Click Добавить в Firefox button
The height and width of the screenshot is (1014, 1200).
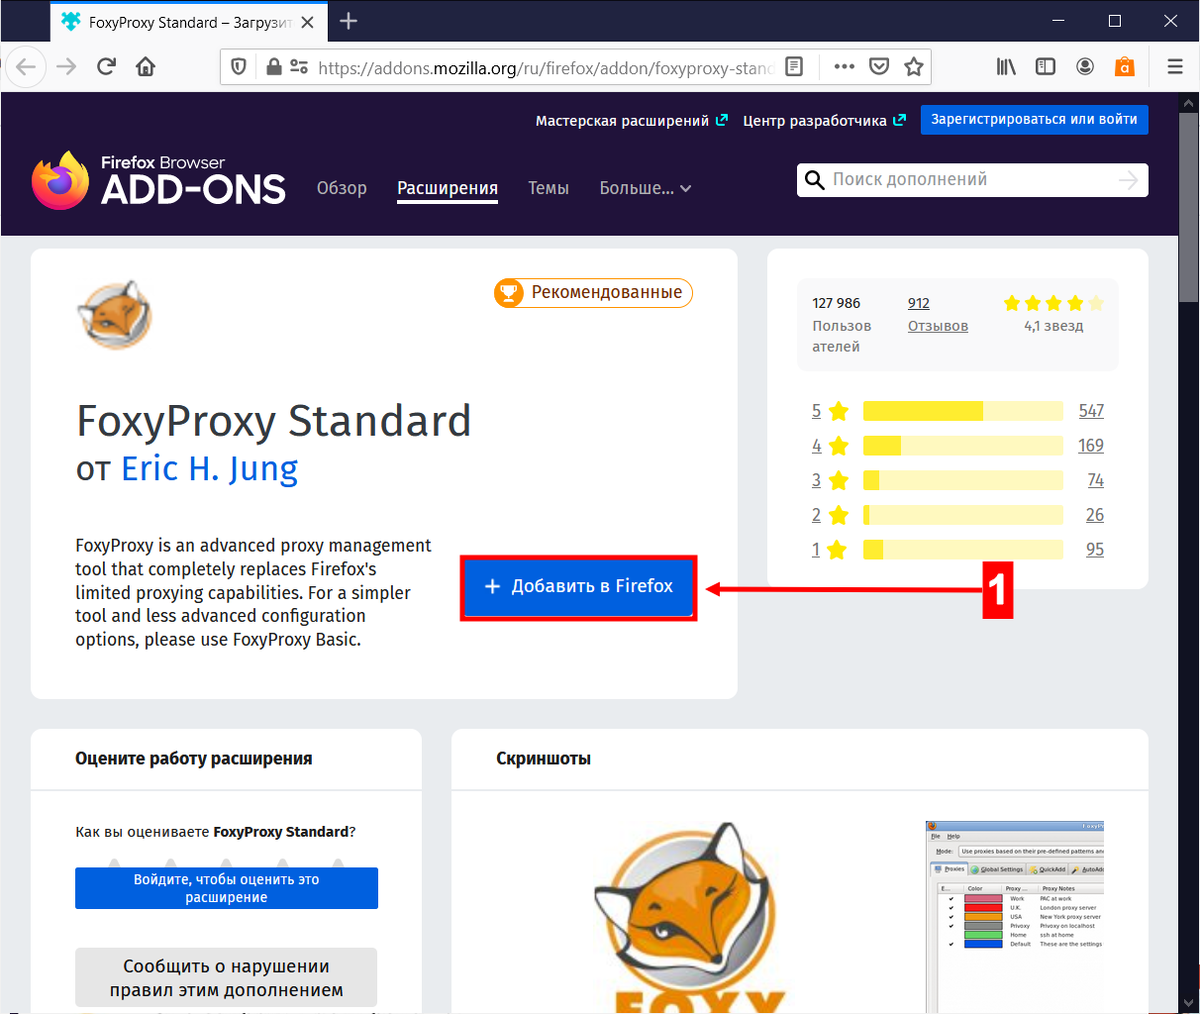point(578,587)
